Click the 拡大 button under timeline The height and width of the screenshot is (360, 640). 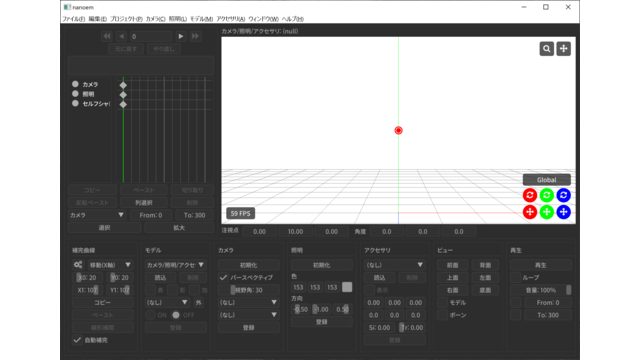tap(179, 228)
